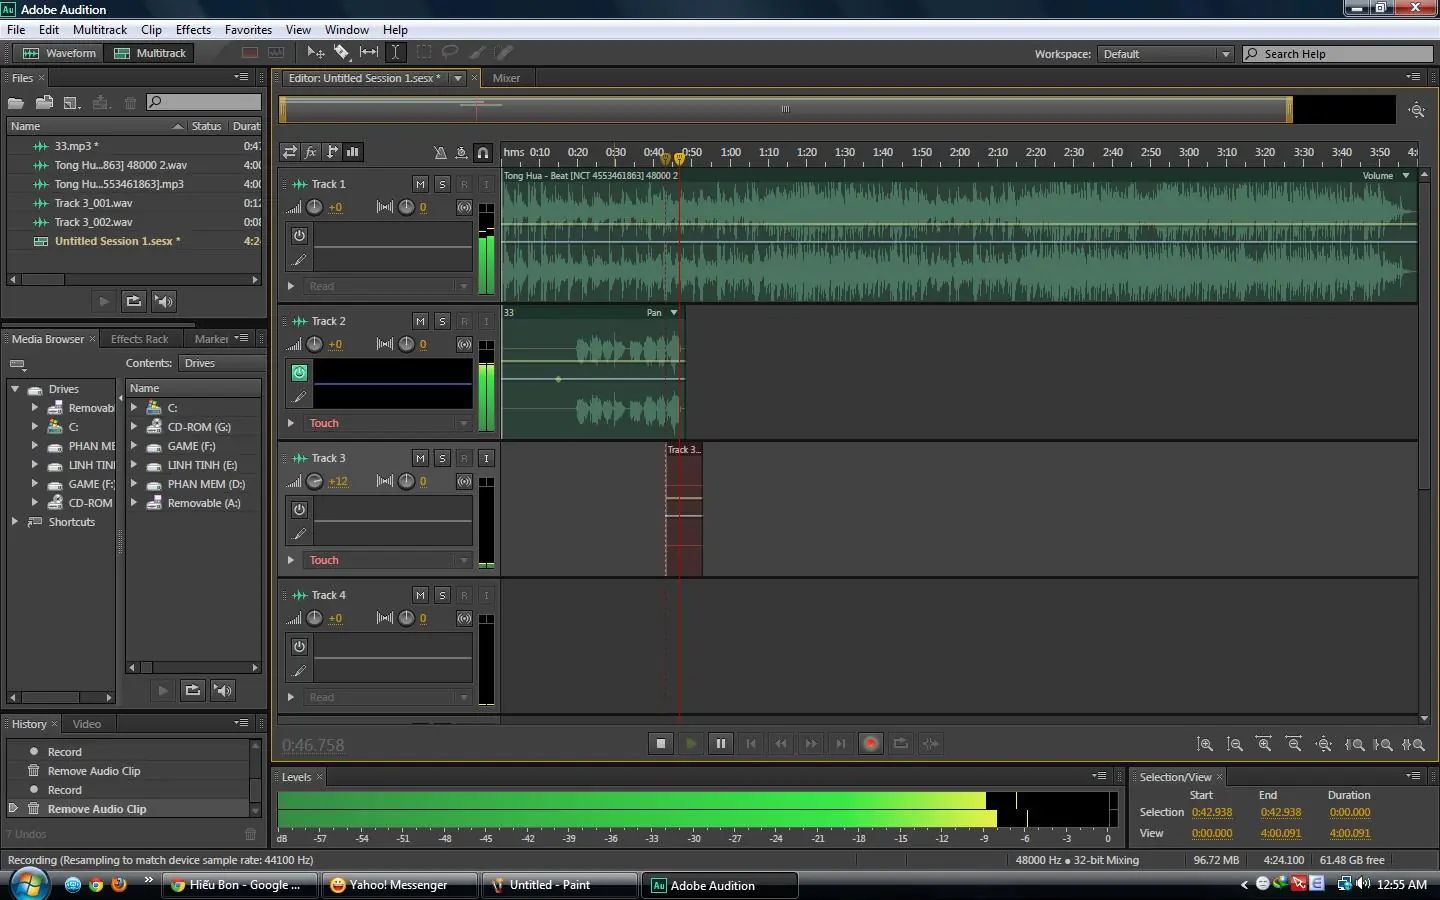Select the Move tool in the toolbar

[x=316, y=52]
